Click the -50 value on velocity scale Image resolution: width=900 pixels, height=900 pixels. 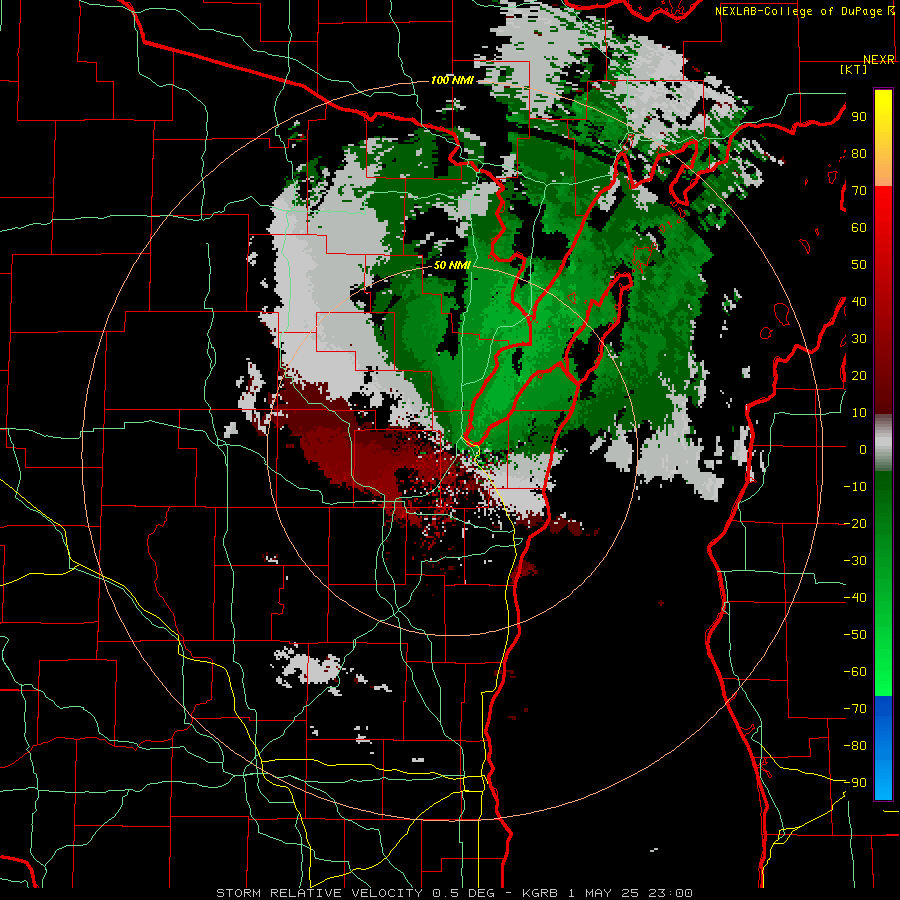[x=855, y=635]
